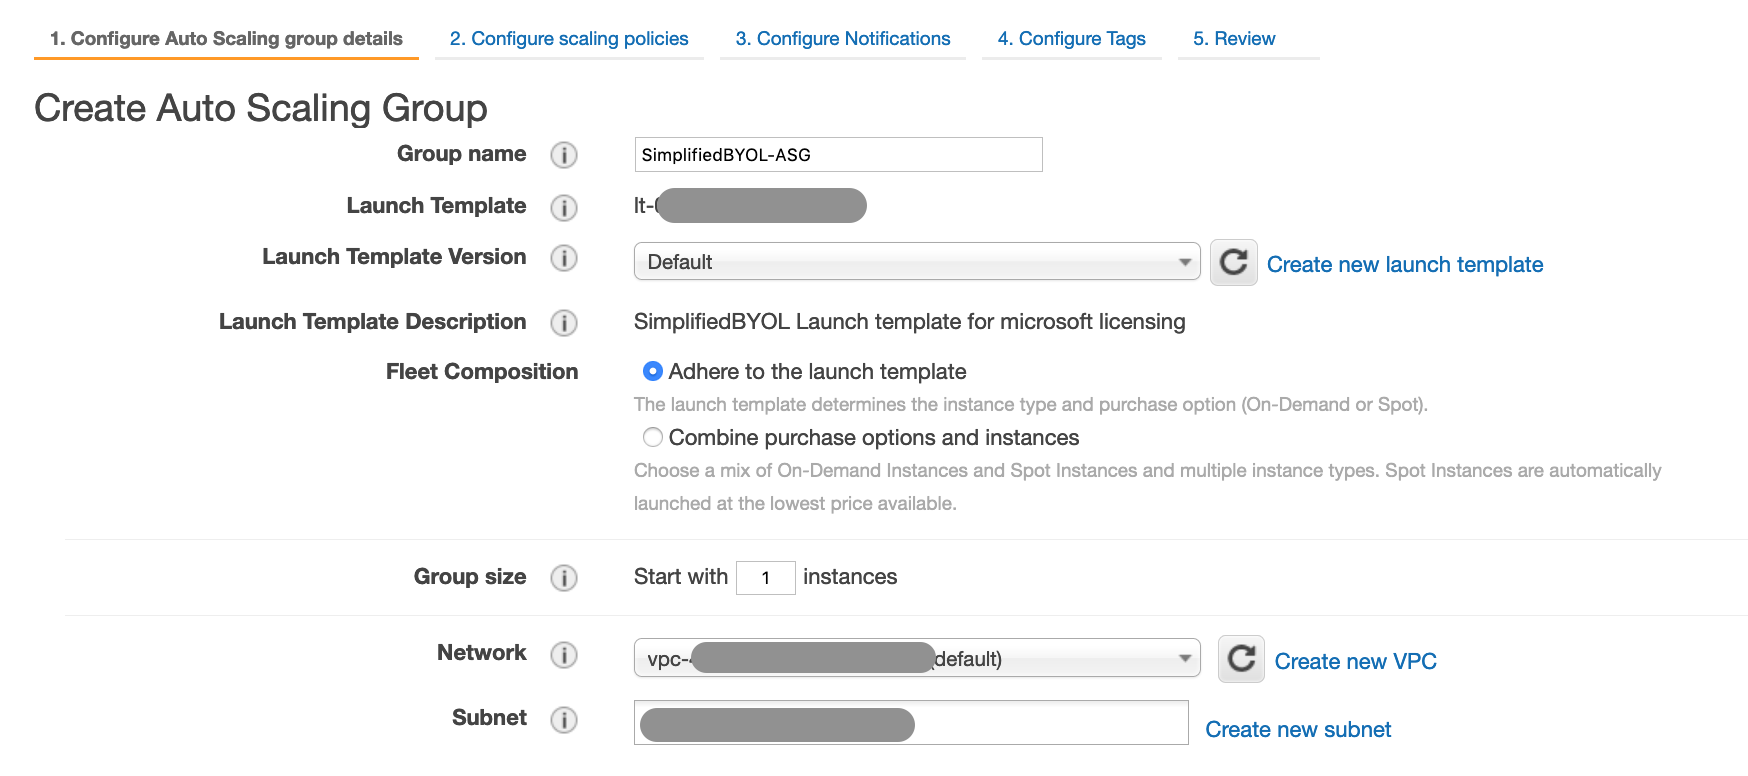Screen dimensions: 1748x776
Task: Go to Configure scaling policies step
Action: 569,39
